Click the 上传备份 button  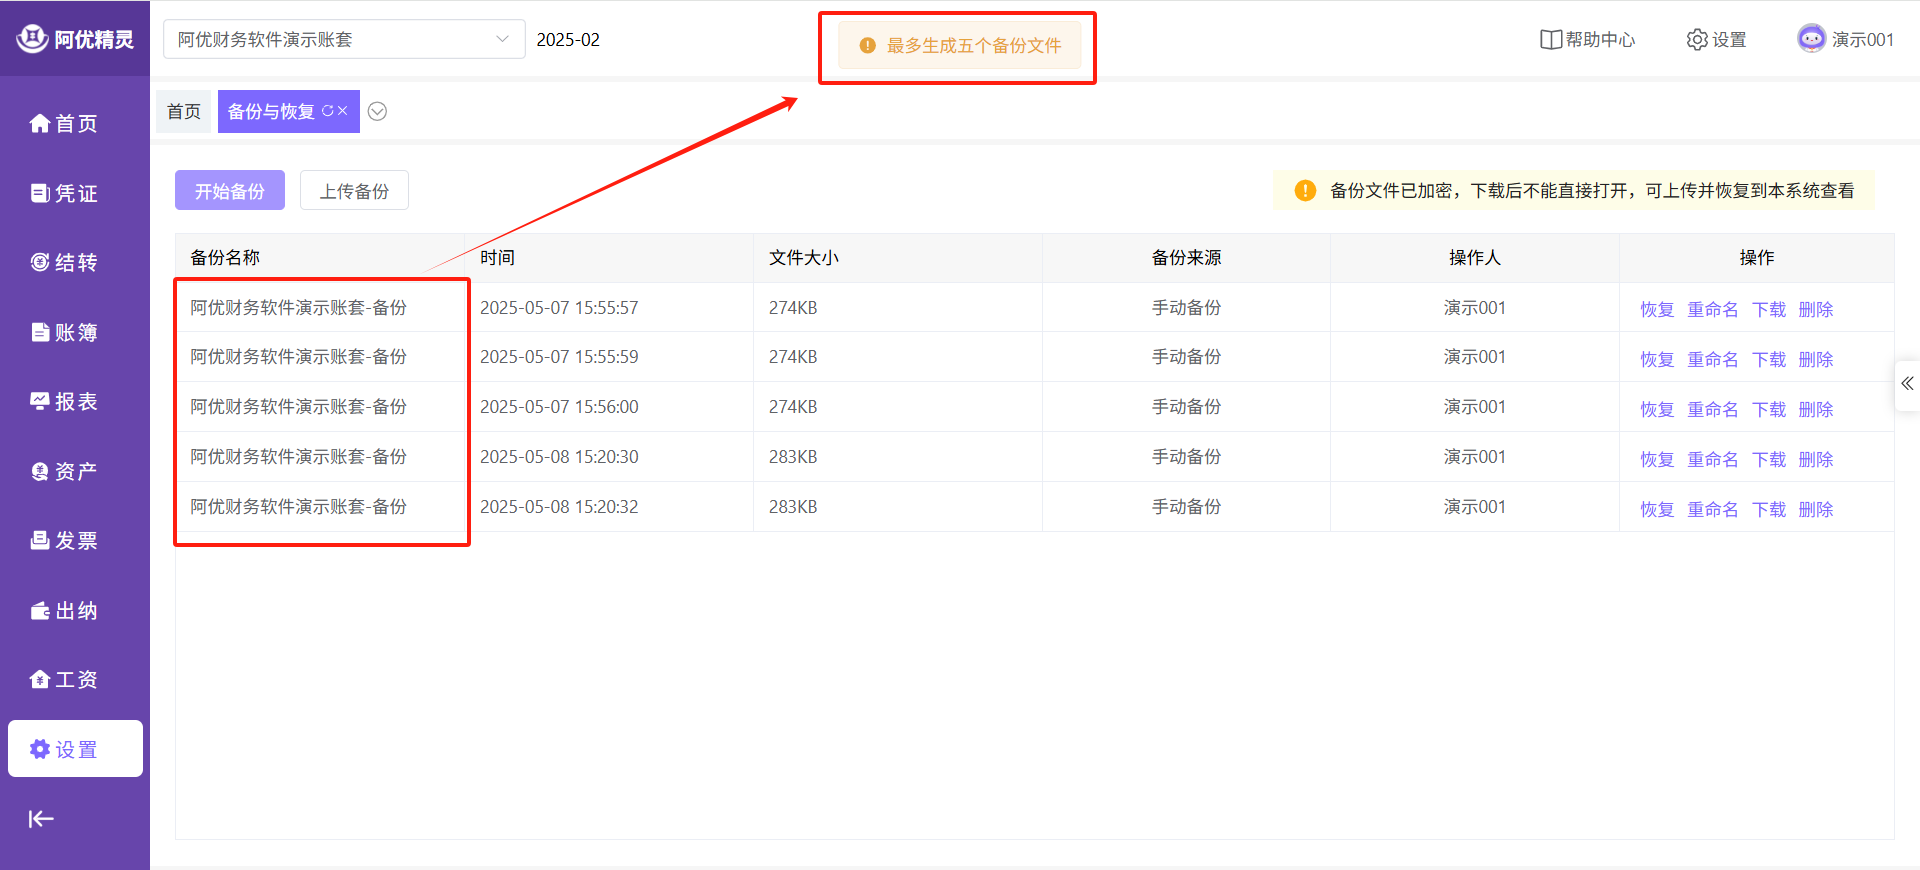354,190
